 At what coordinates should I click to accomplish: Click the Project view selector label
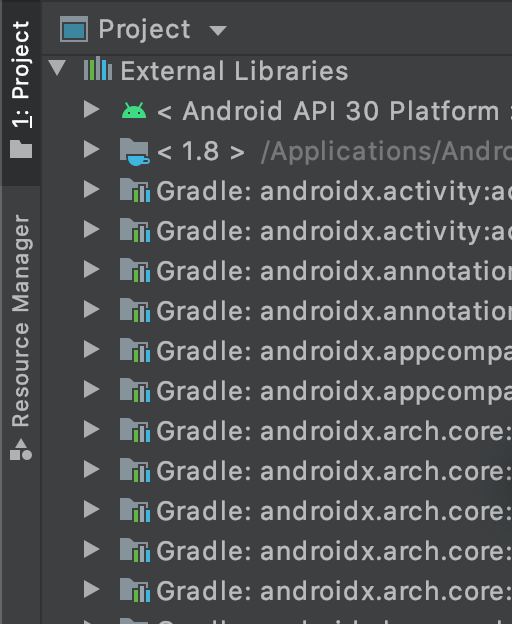coord(144,29)
